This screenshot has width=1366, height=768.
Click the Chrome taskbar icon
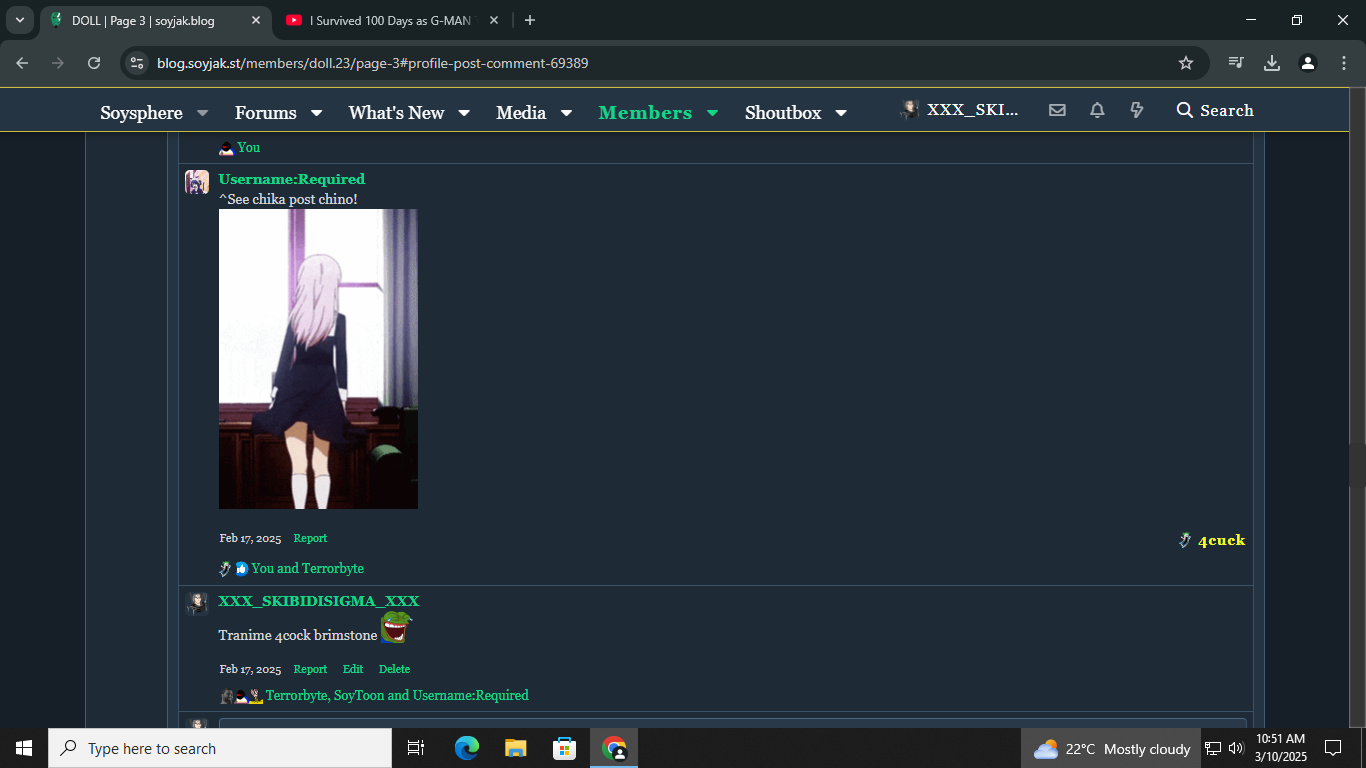(x=614, y=748)
